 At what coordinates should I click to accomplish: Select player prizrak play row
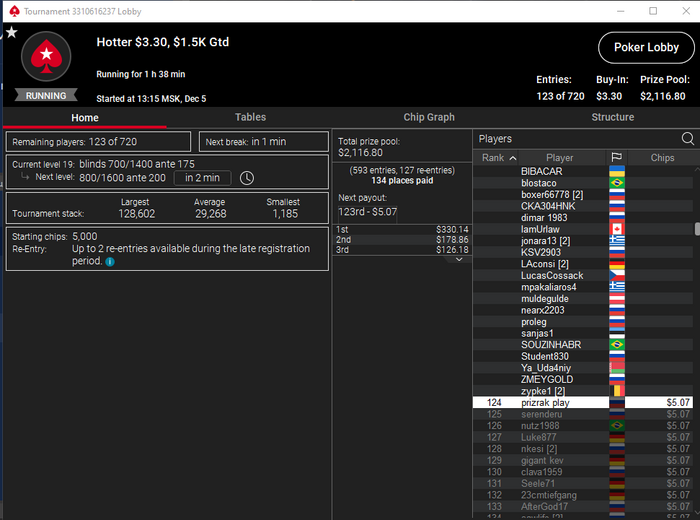coord(583,403)
